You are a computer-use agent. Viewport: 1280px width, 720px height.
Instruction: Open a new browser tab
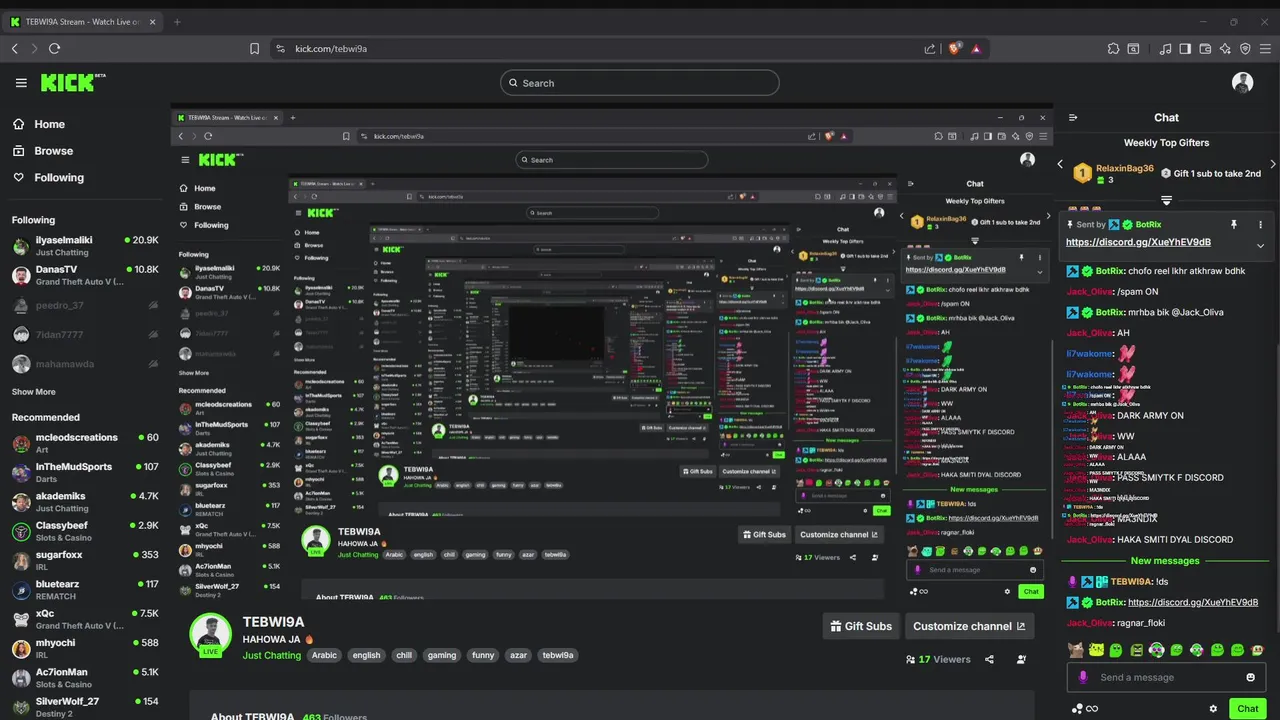177,22
